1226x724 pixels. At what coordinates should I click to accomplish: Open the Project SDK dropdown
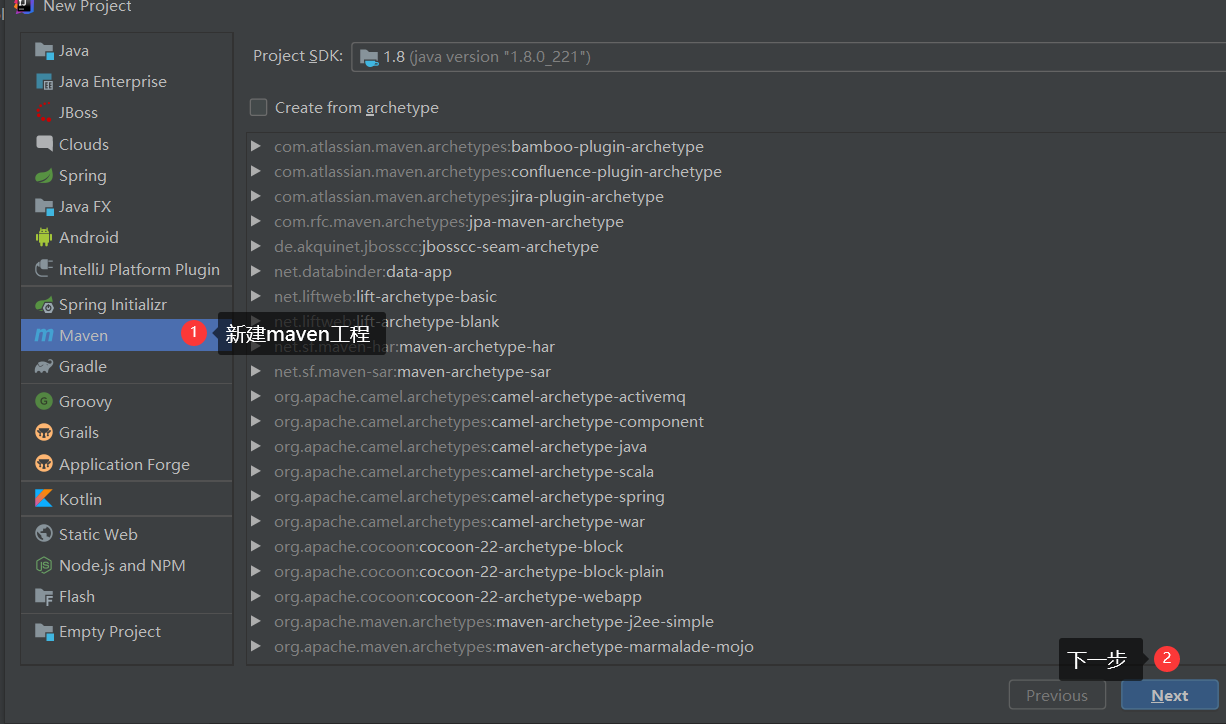(x=788, y=57)
